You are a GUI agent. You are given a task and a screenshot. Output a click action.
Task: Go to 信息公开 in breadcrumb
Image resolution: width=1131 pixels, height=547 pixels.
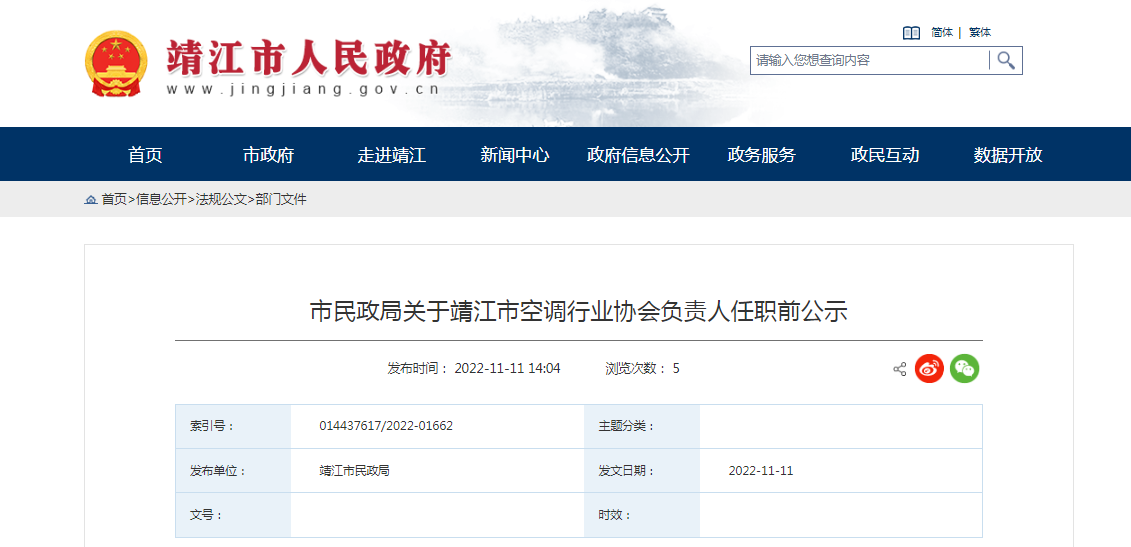pos(161,200)
